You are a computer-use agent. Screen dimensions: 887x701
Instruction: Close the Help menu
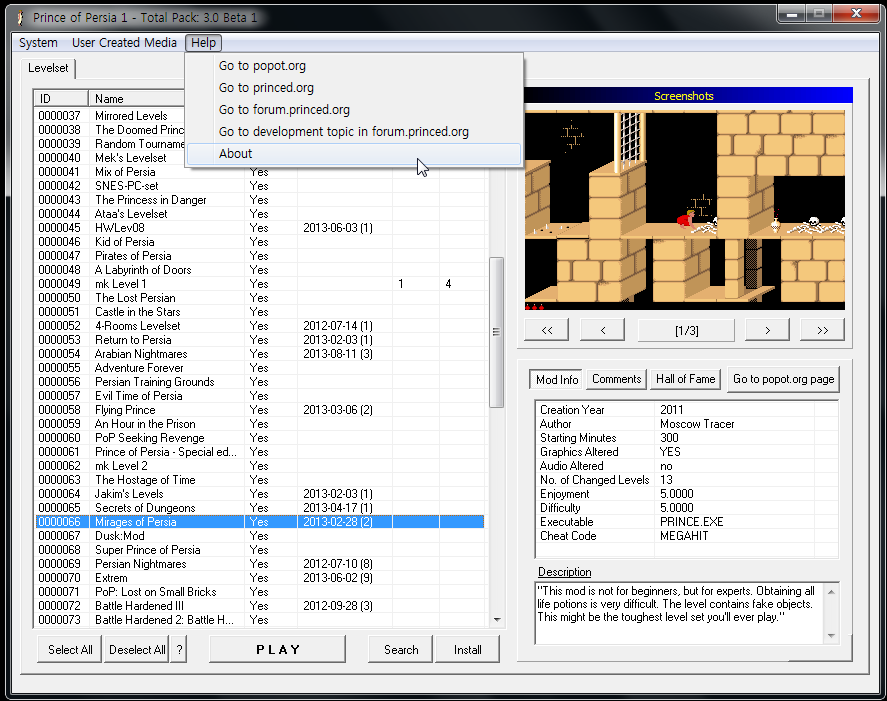203,43
